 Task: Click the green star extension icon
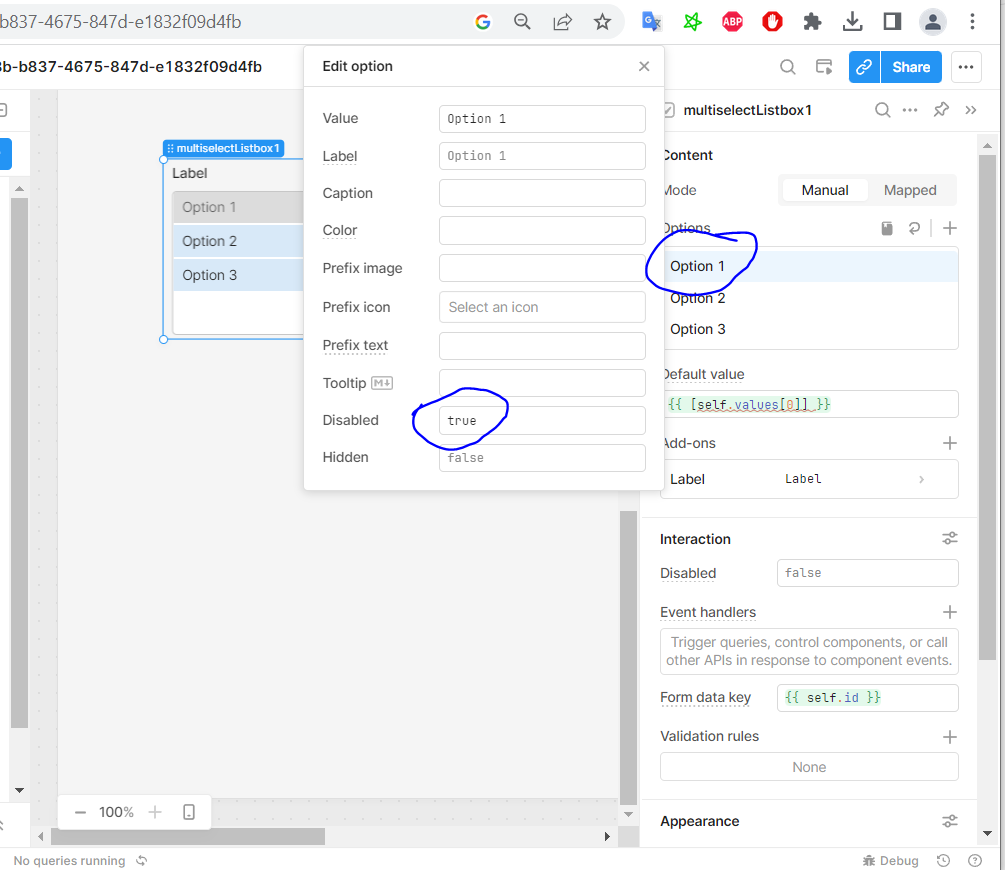[x=692, y=22]
